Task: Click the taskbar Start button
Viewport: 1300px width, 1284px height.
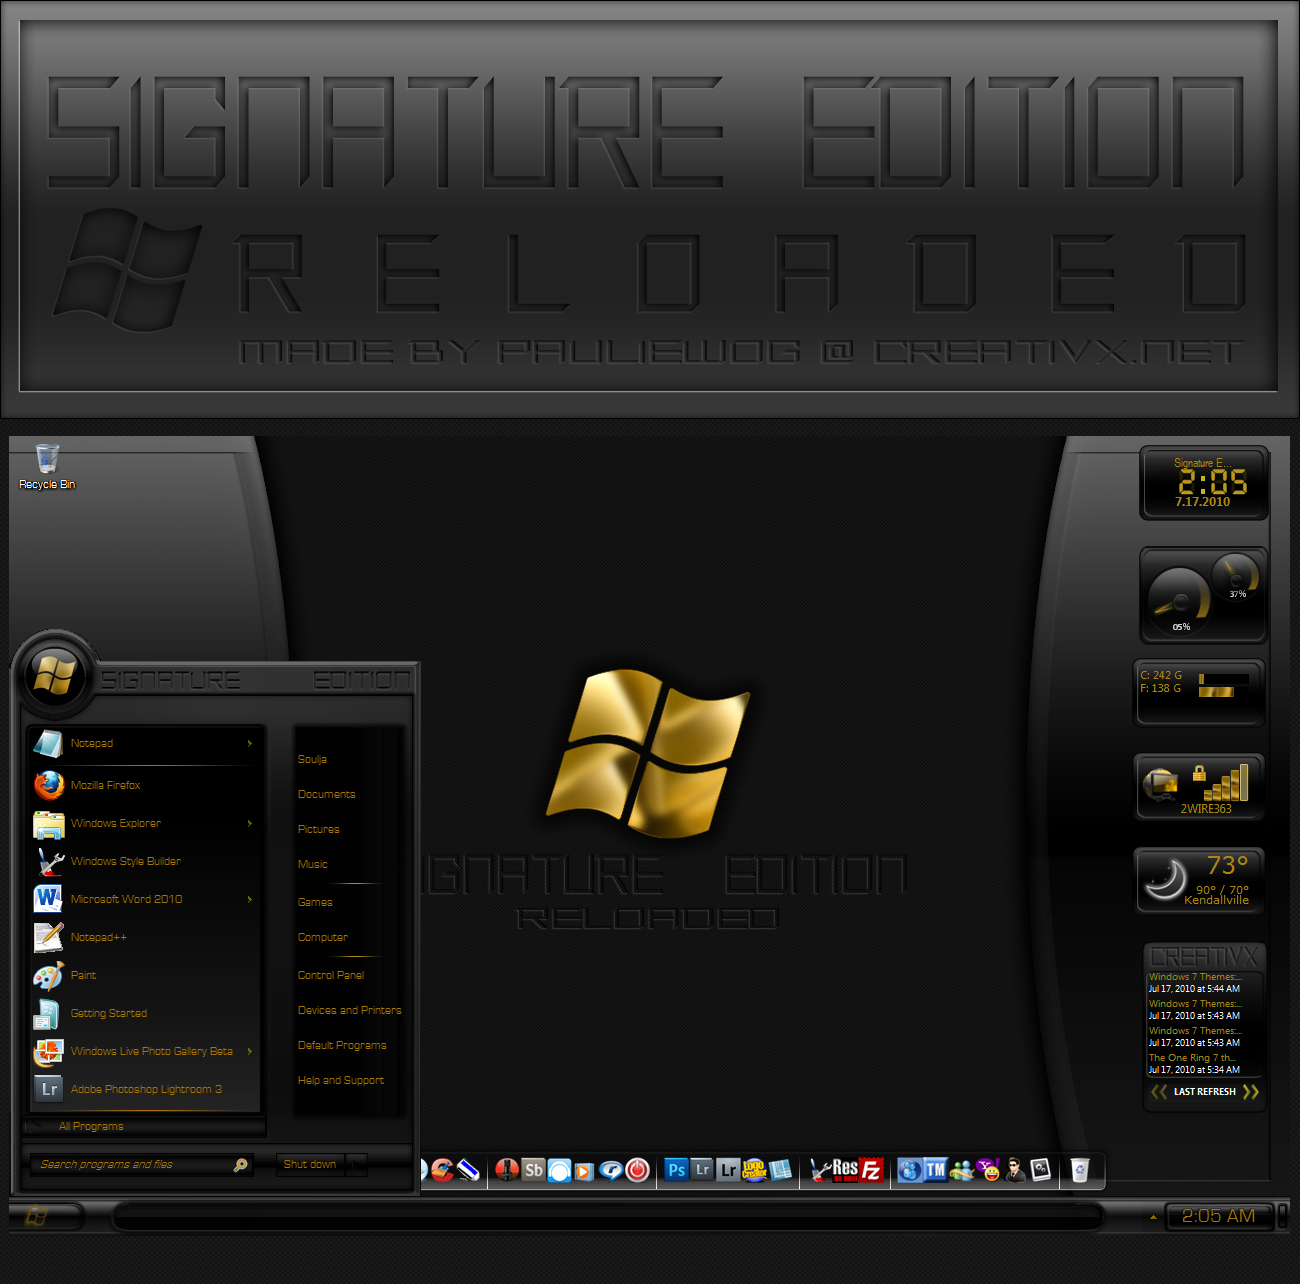Action: coord(37,1216)
